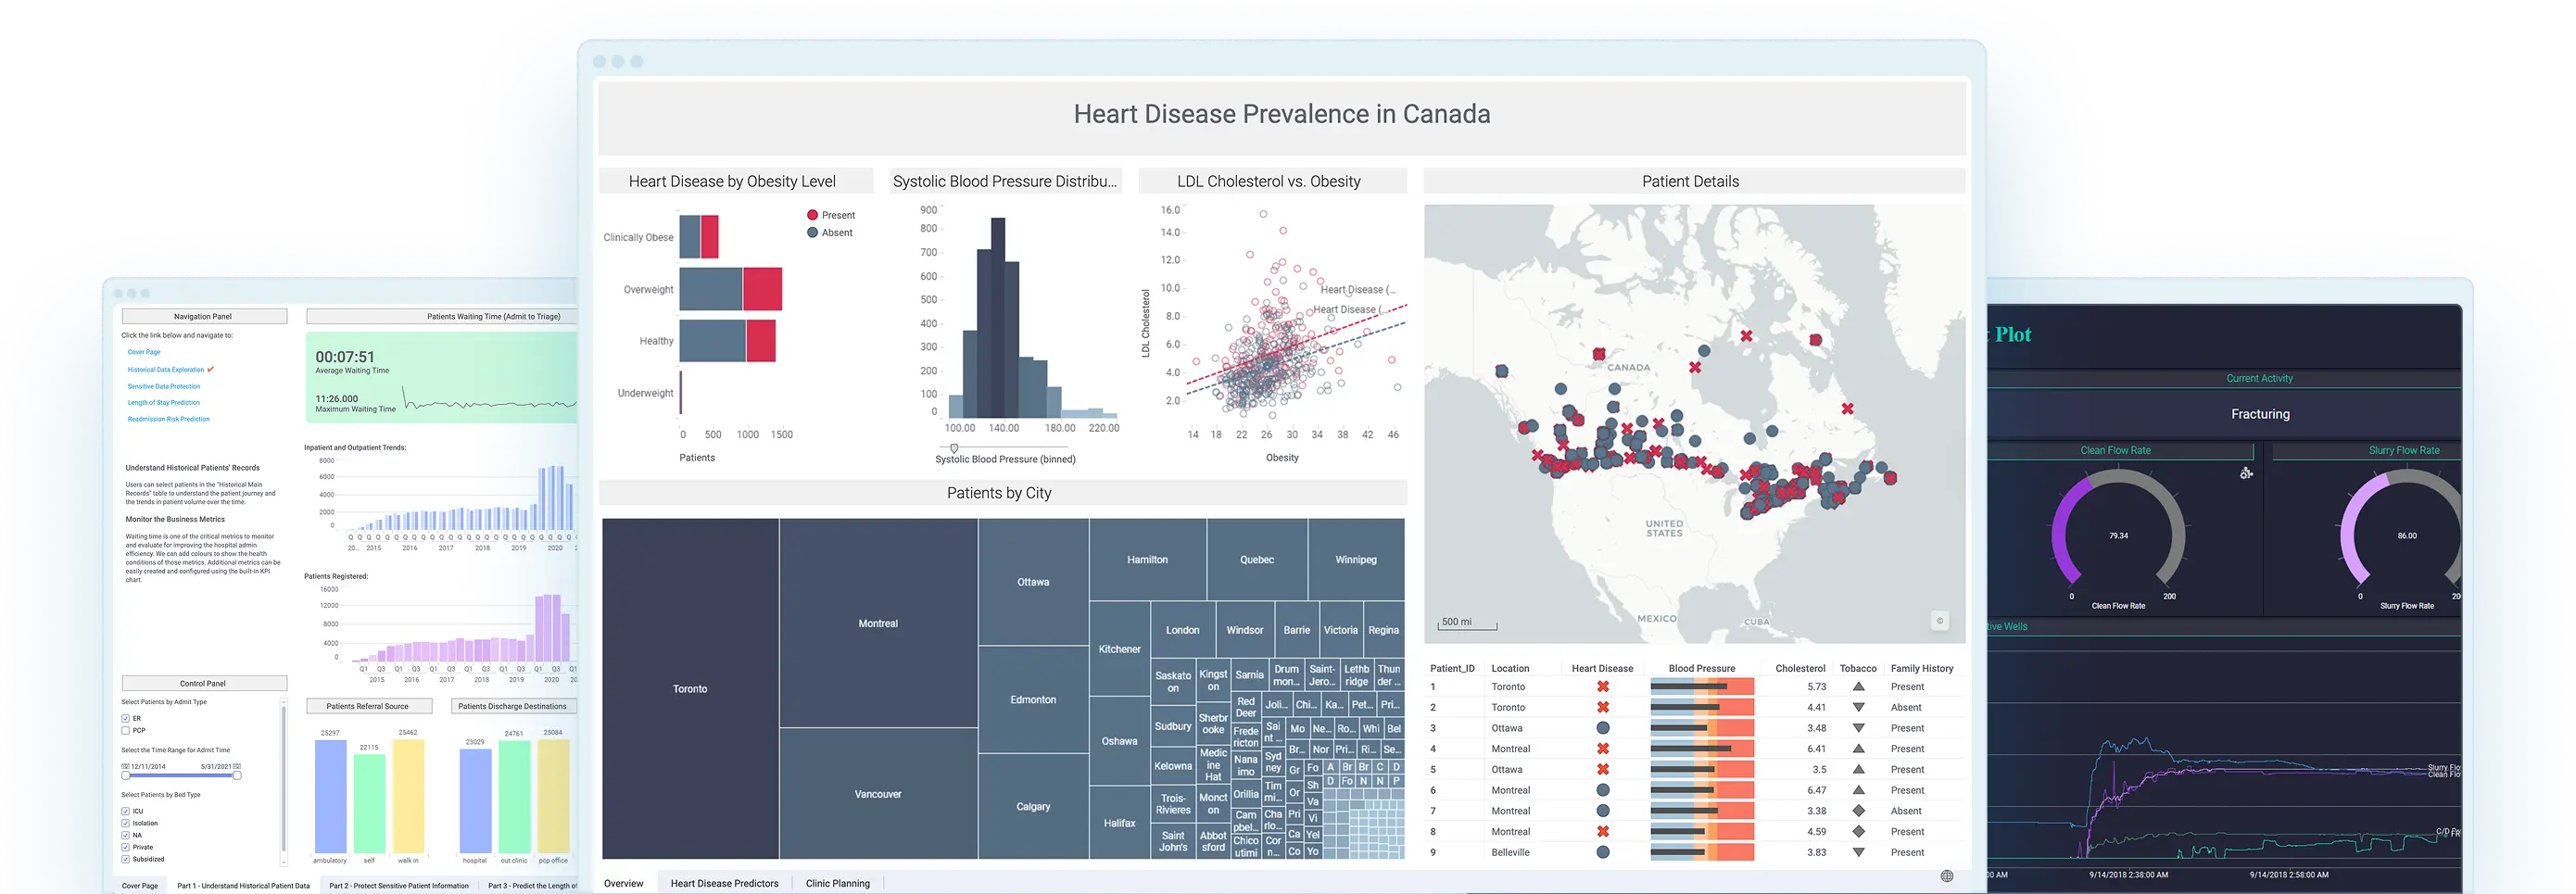This screenshot has width=2576, height=894.
Task: Uncheck the ICU bed type checkbox
Action: coord(126,811)
